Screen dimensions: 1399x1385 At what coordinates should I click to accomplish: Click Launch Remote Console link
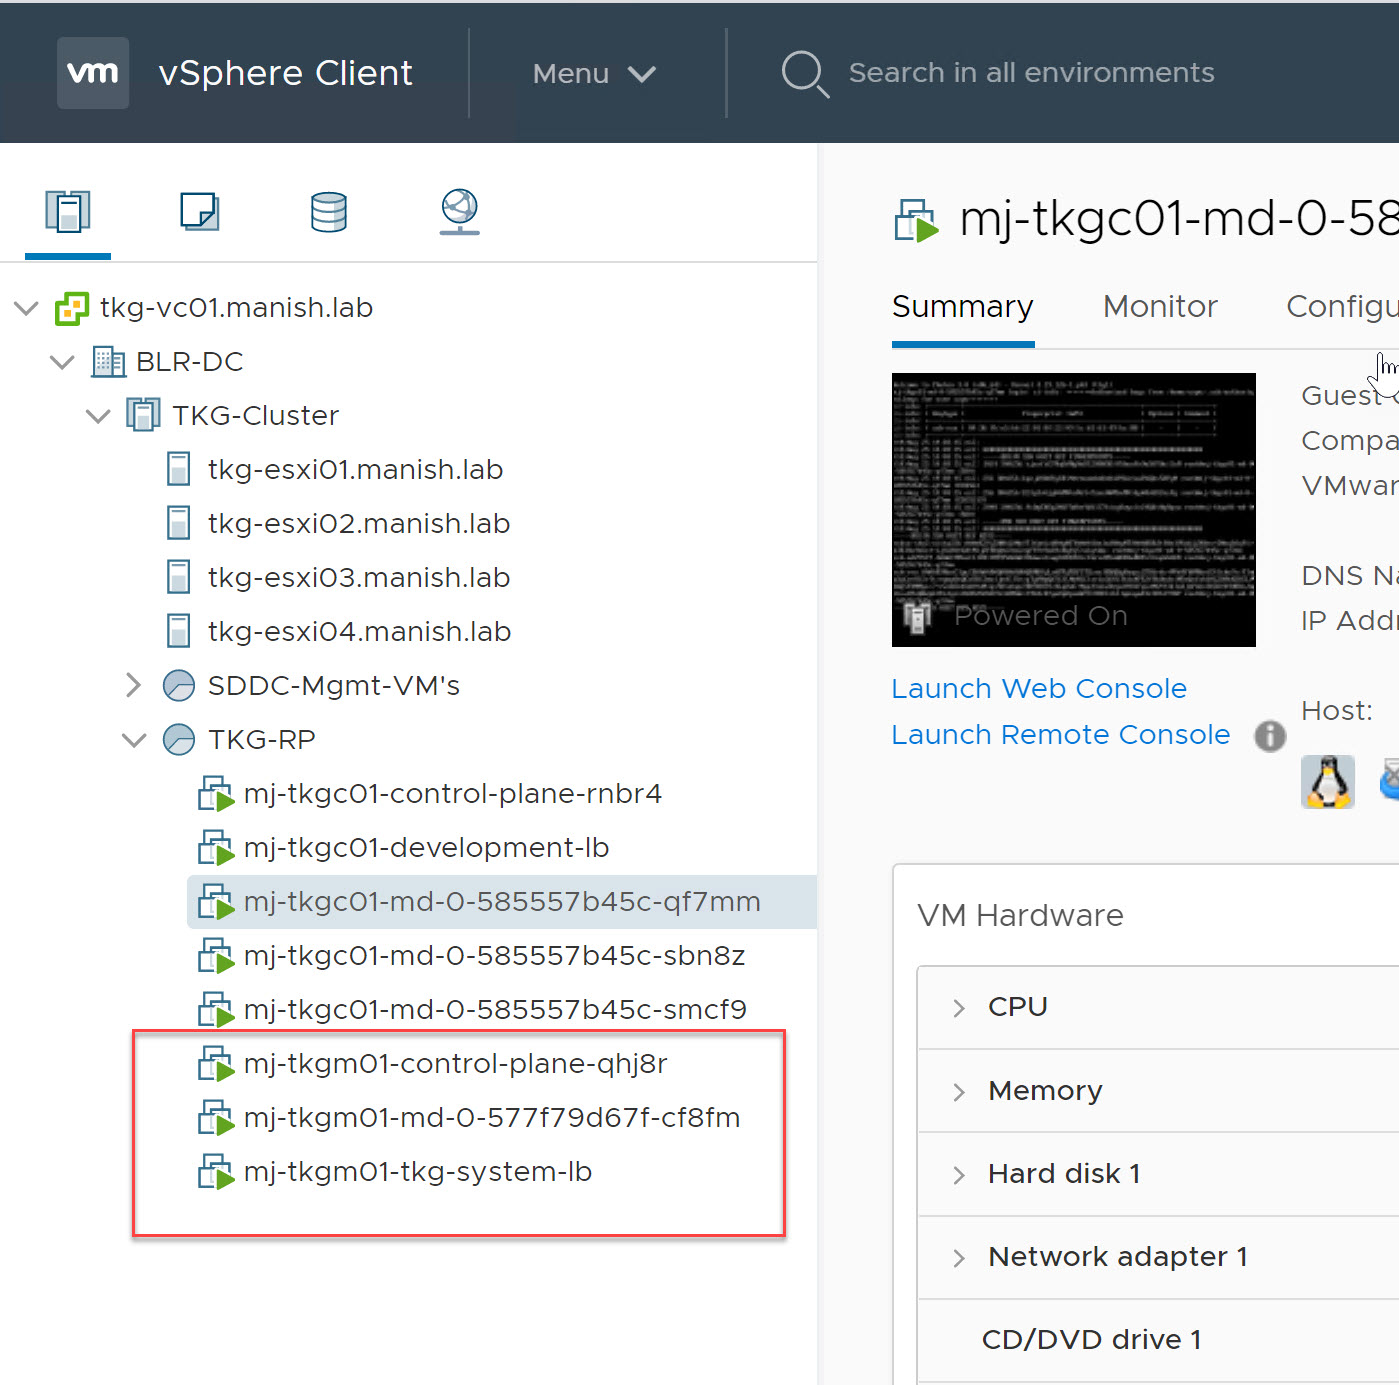(1060, 735)
